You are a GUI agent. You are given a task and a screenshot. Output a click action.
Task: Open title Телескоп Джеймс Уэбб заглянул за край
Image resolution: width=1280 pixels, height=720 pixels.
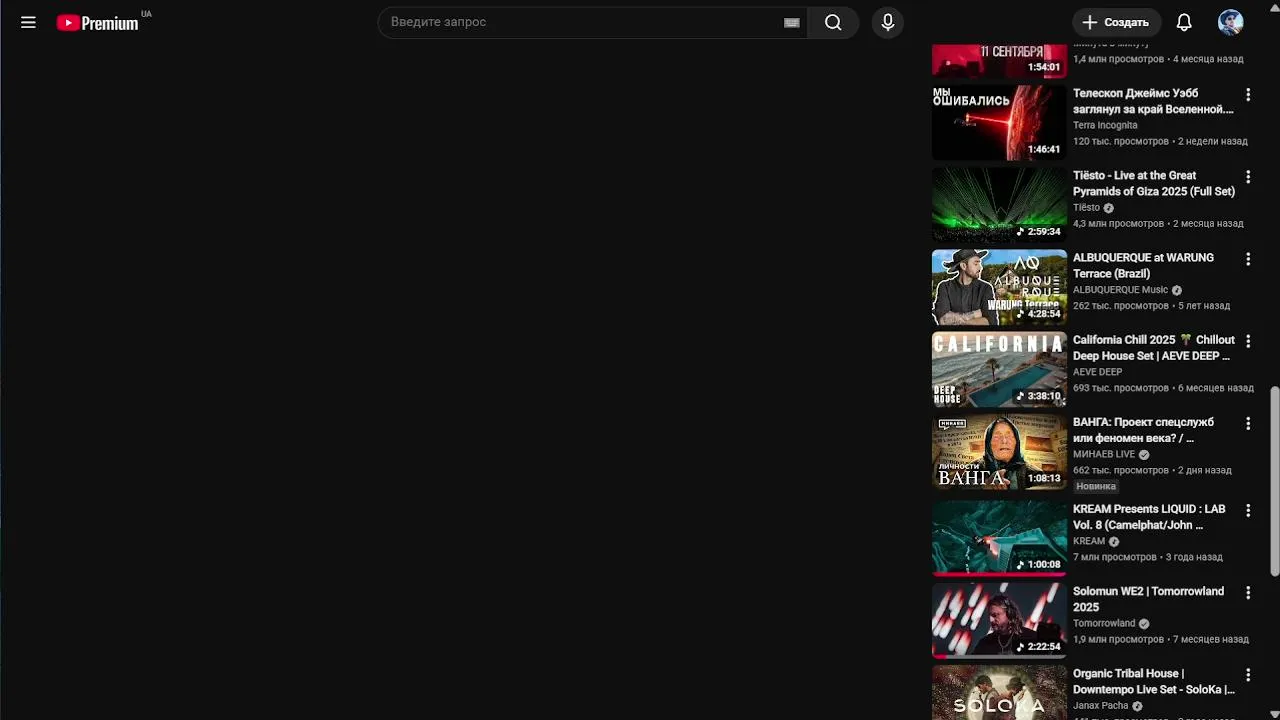(x=1153, y=101)
